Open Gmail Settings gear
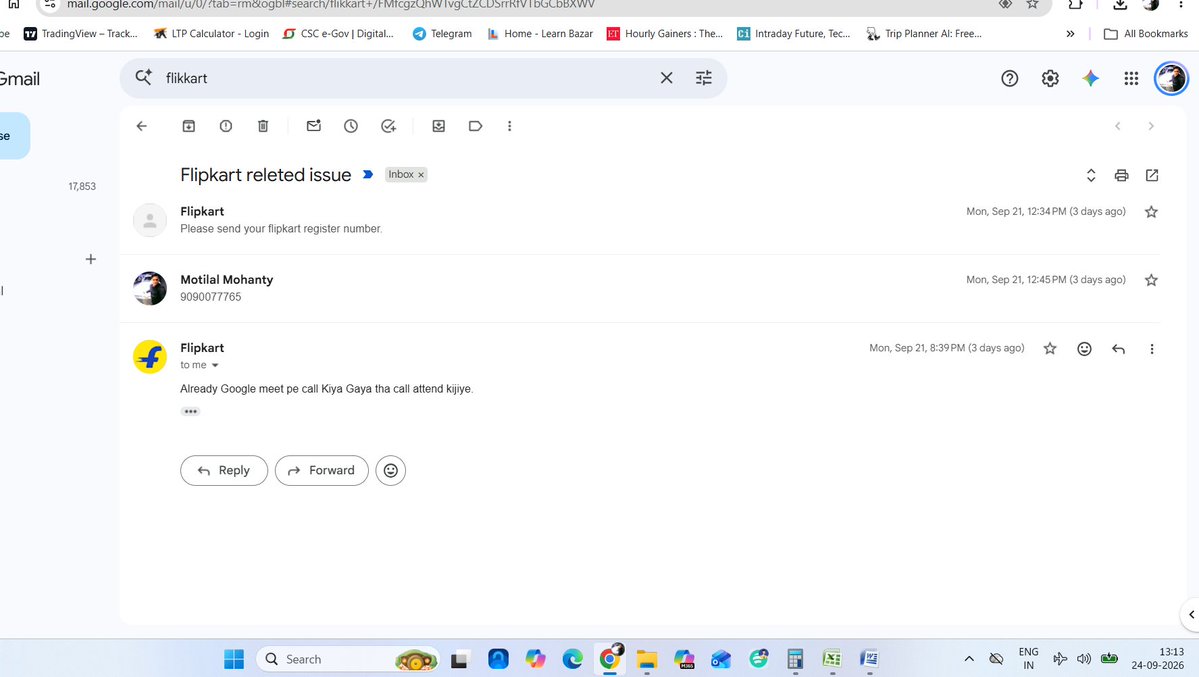Viewport: 1199px width, 677px height. 1050,78
